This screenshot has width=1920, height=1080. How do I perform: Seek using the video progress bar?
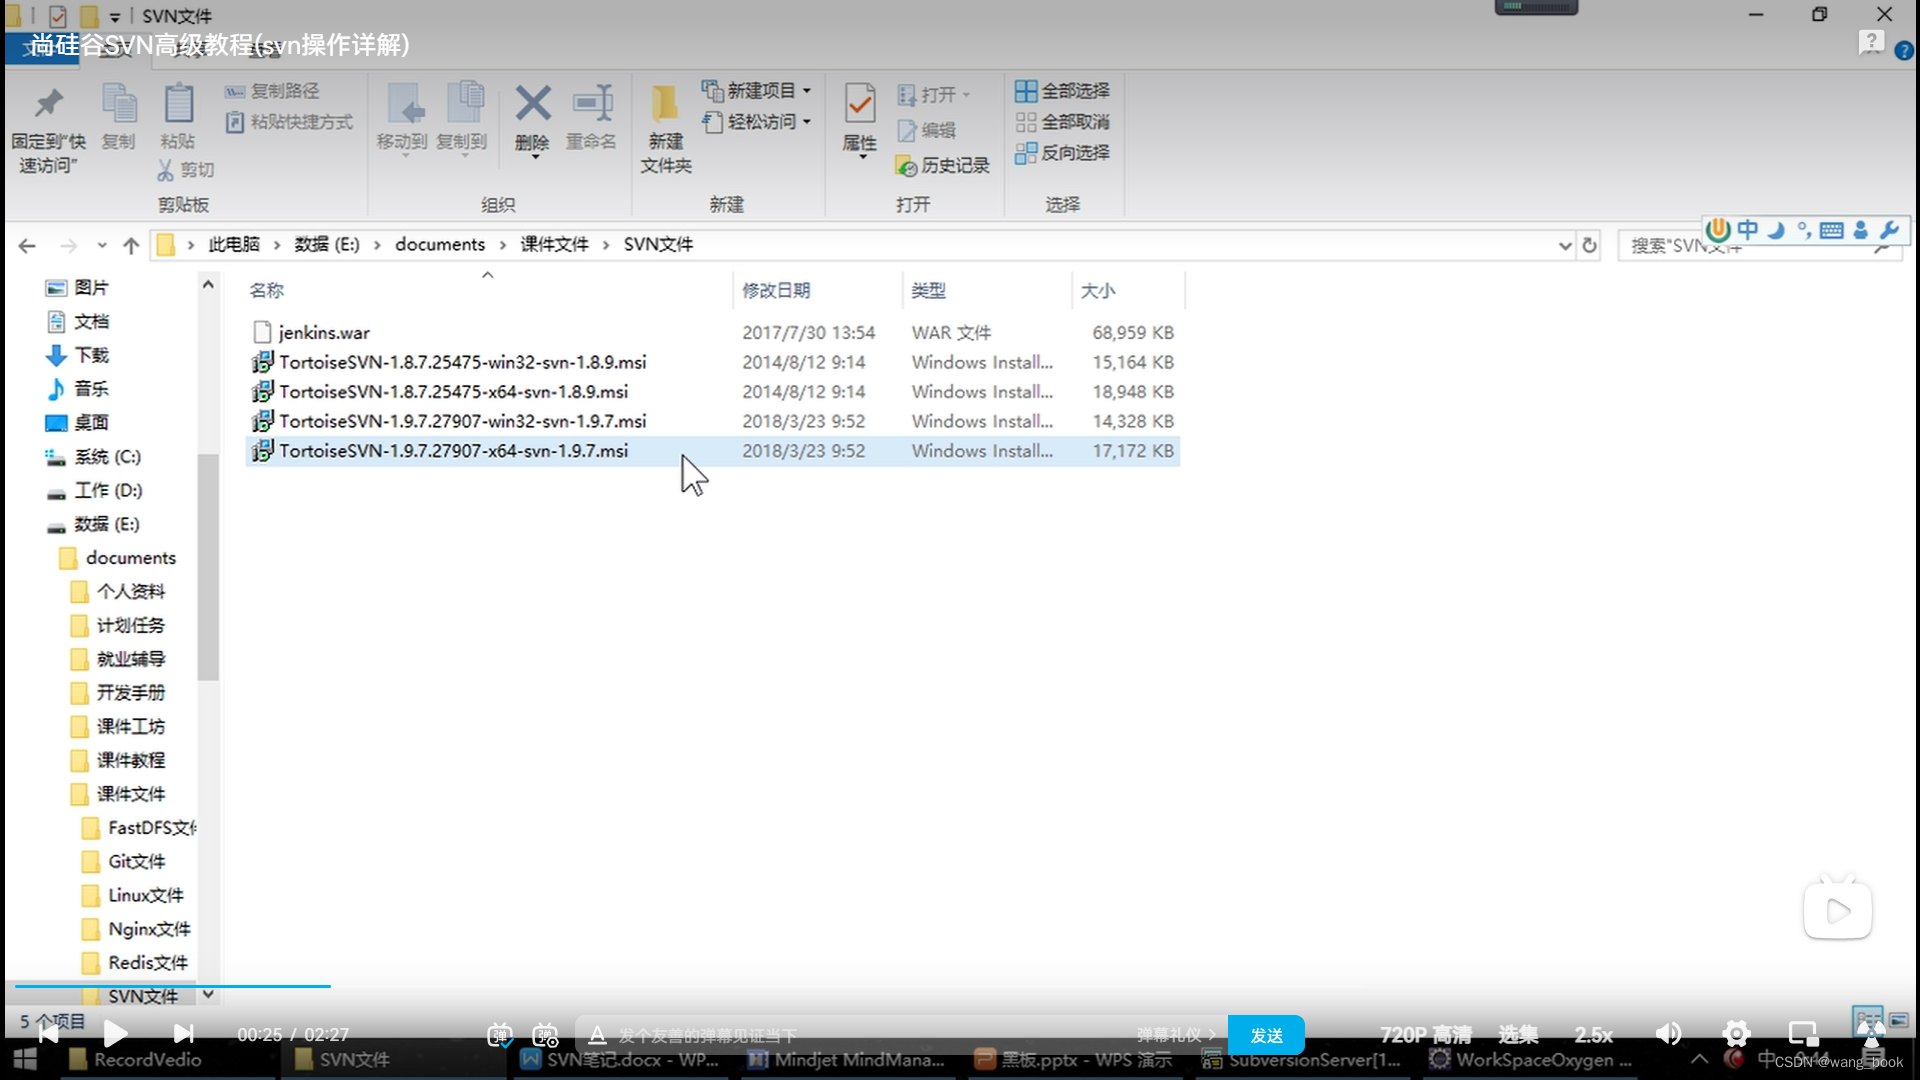960,986
